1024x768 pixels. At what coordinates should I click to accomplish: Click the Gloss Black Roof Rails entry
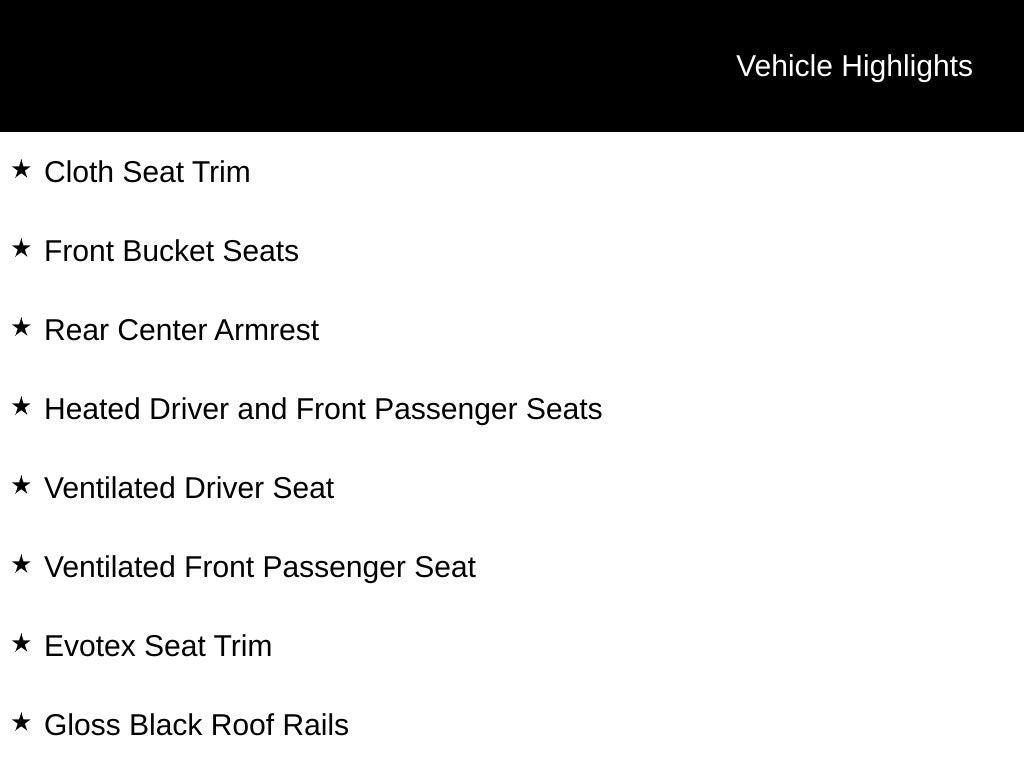(x=197, y=726)
